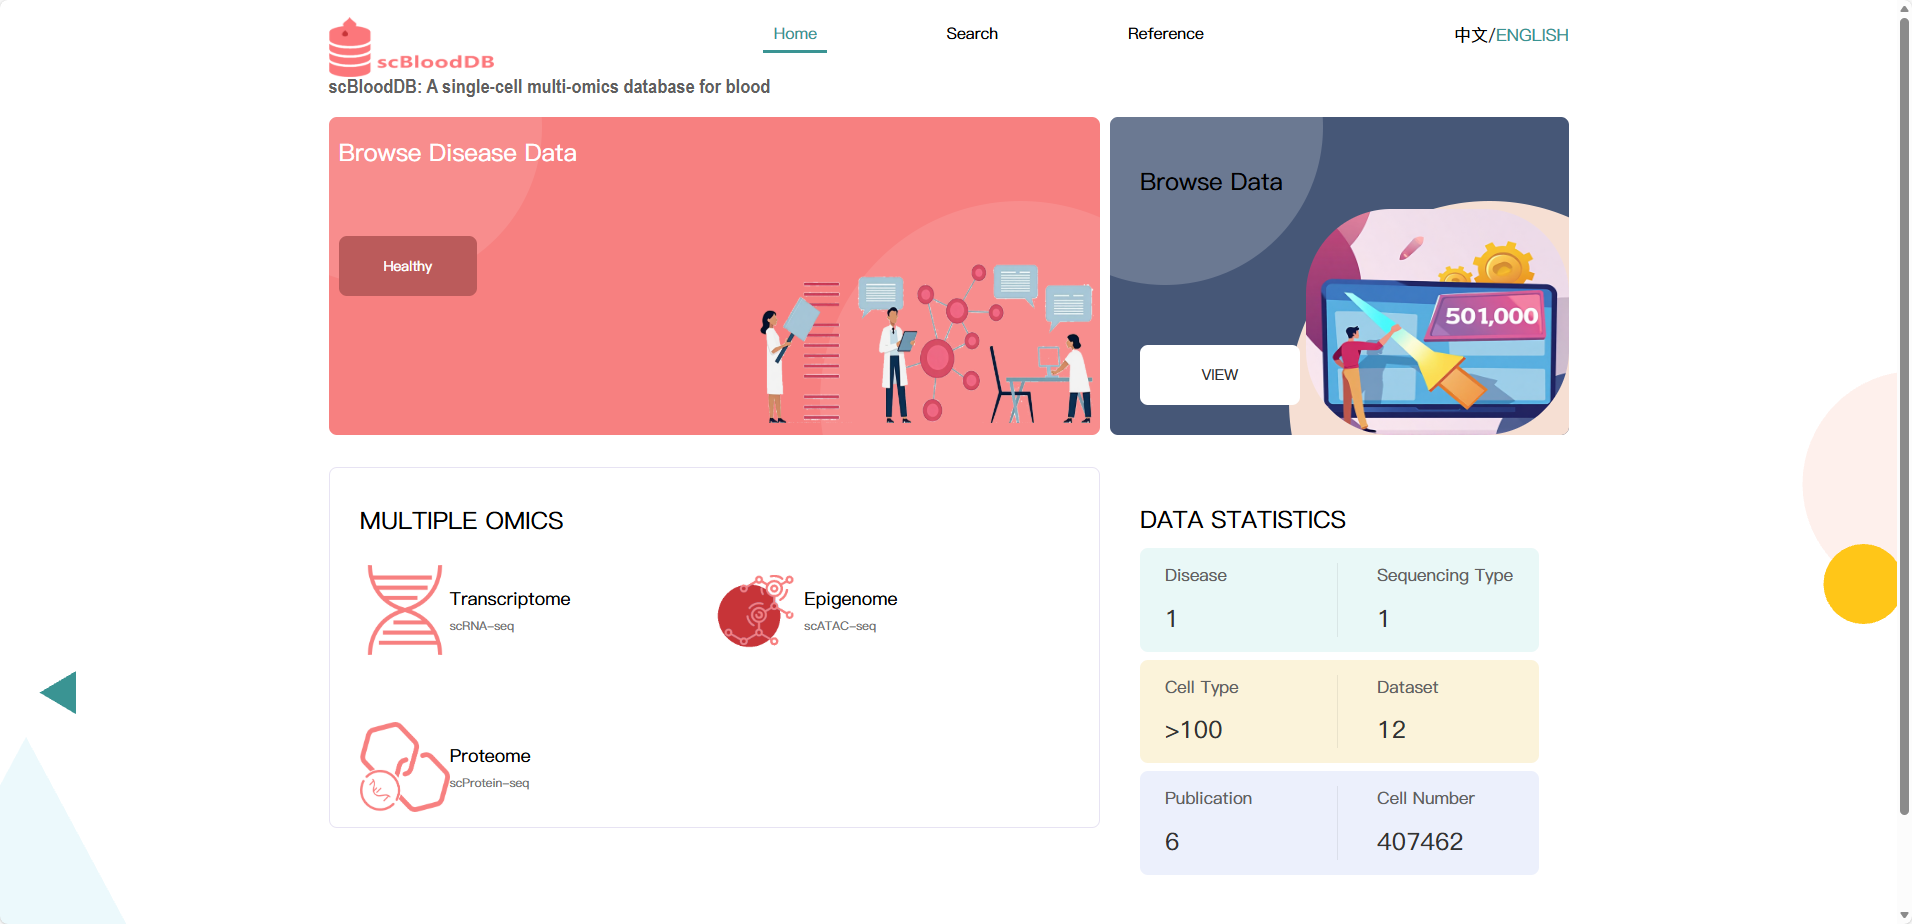Screen dimensions: 1912x924
Task: Select the Transcriptome DNA helix icon
Action: [x=404, y=610]
